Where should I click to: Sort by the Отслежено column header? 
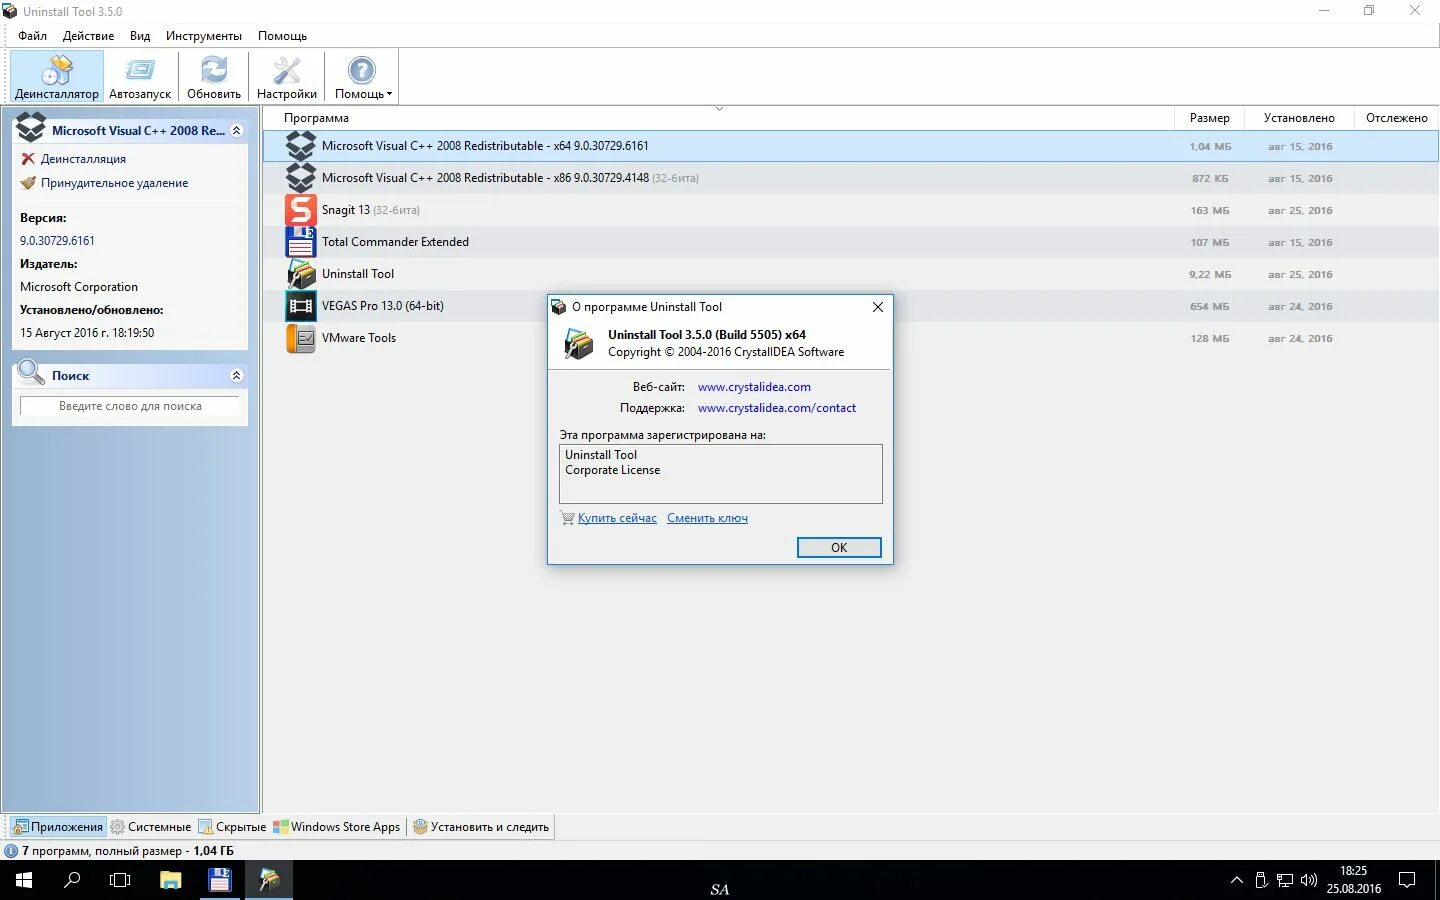(x=1396, y=118)
